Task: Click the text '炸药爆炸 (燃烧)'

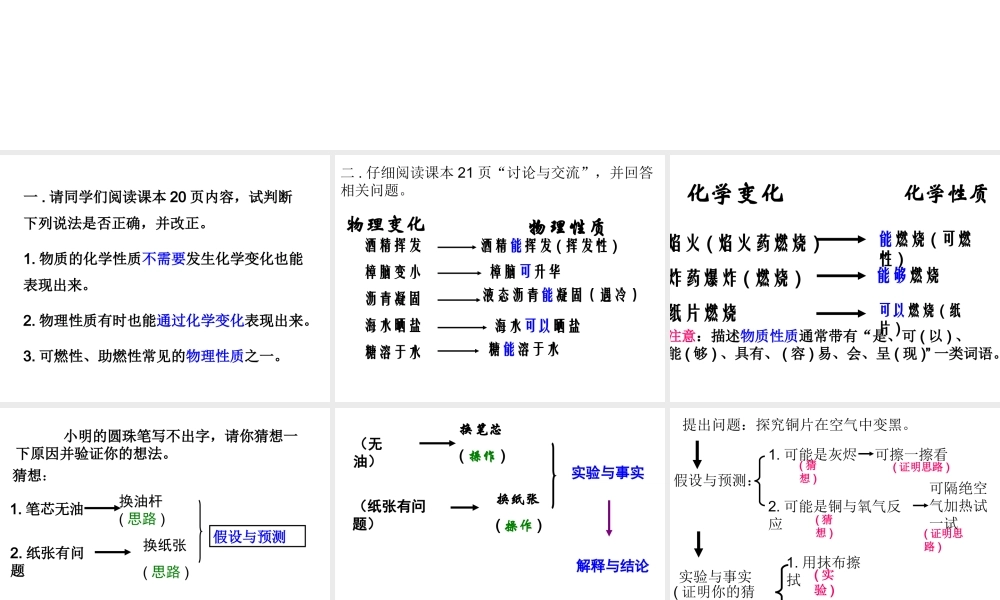Action: tap(736, 278)
